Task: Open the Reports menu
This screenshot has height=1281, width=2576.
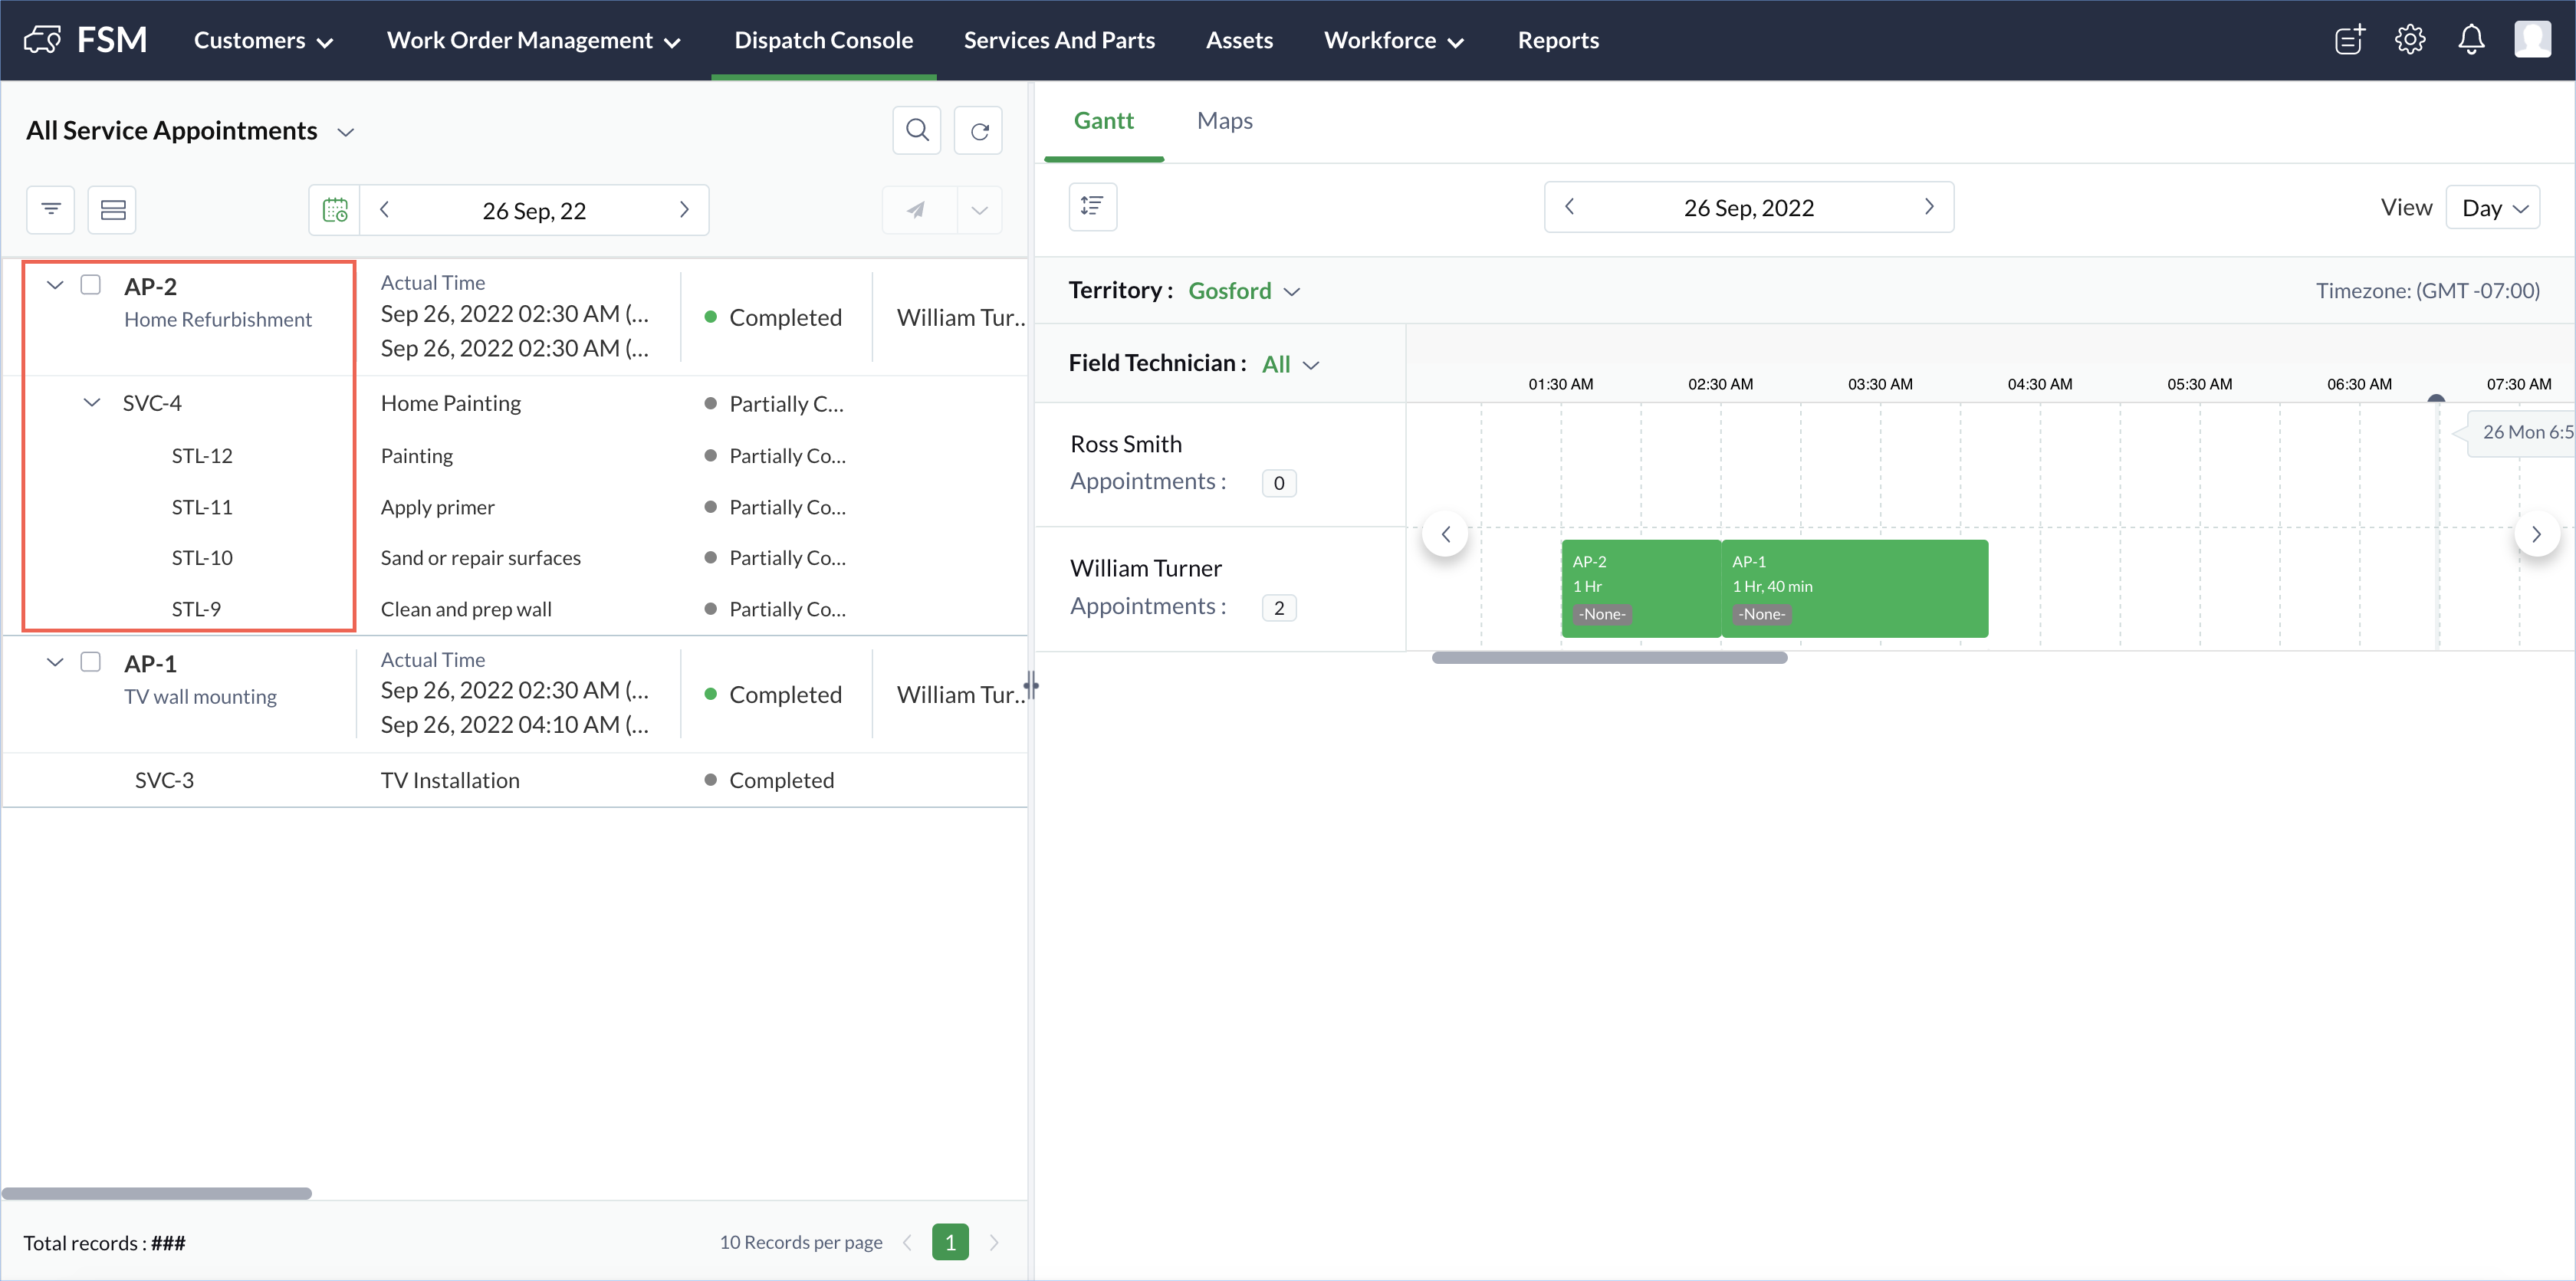Action: 1557,40
